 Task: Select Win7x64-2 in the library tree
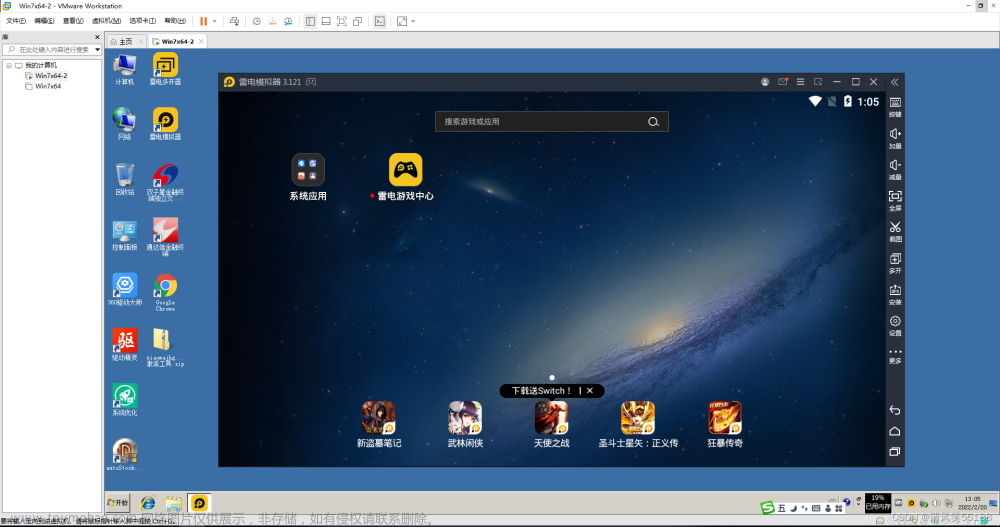coord(51,75)
